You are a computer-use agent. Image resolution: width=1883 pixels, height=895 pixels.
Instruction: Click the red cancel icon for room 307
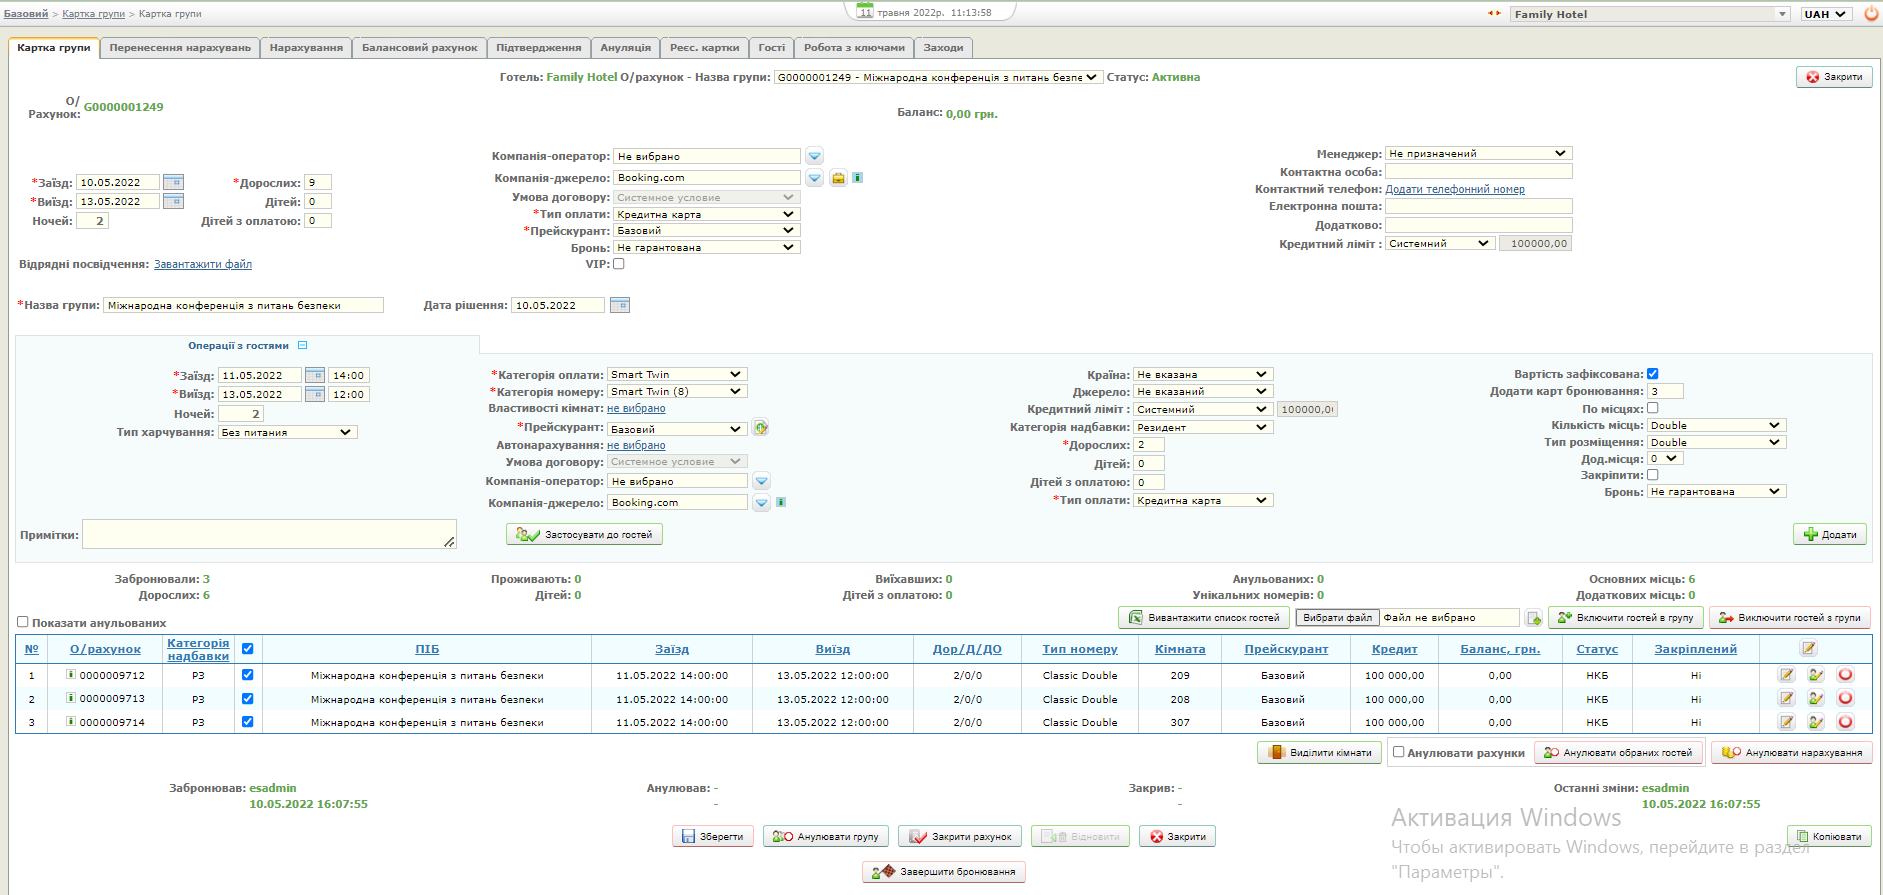[1845, 722]
